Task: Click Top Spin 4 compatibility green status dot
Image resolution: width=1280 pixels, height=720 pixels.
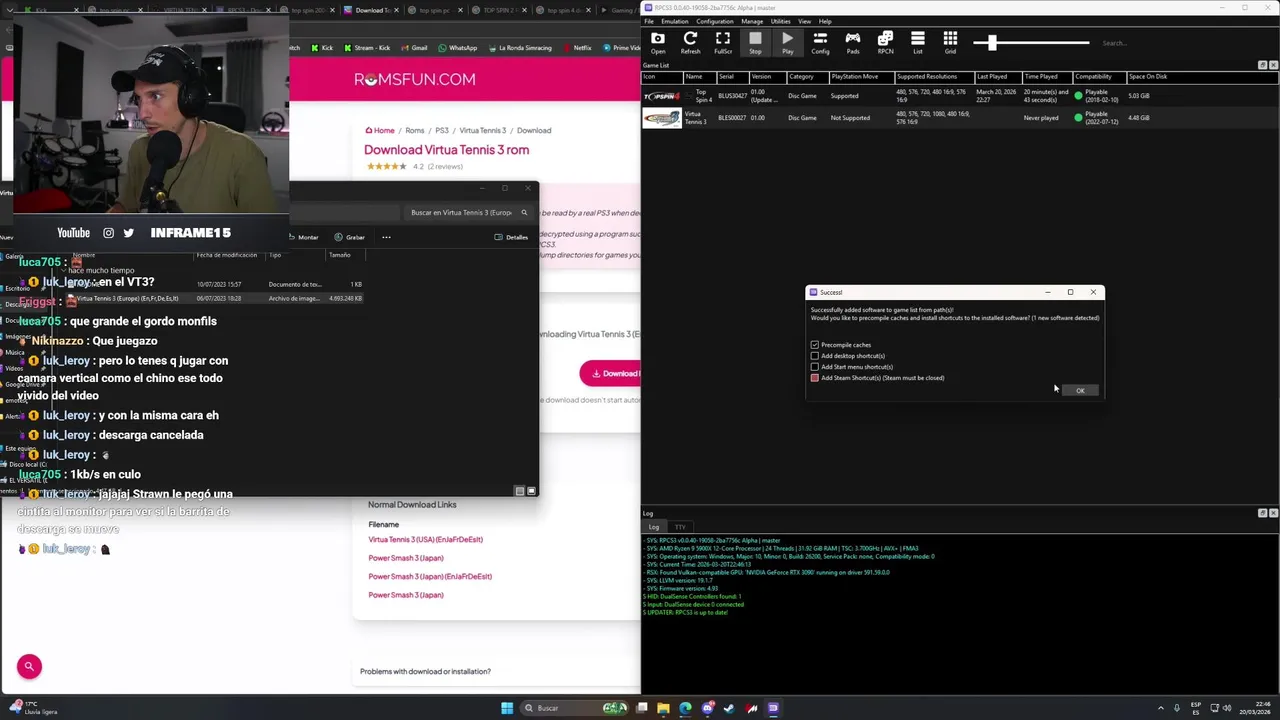Action: tap(1078, 96)
